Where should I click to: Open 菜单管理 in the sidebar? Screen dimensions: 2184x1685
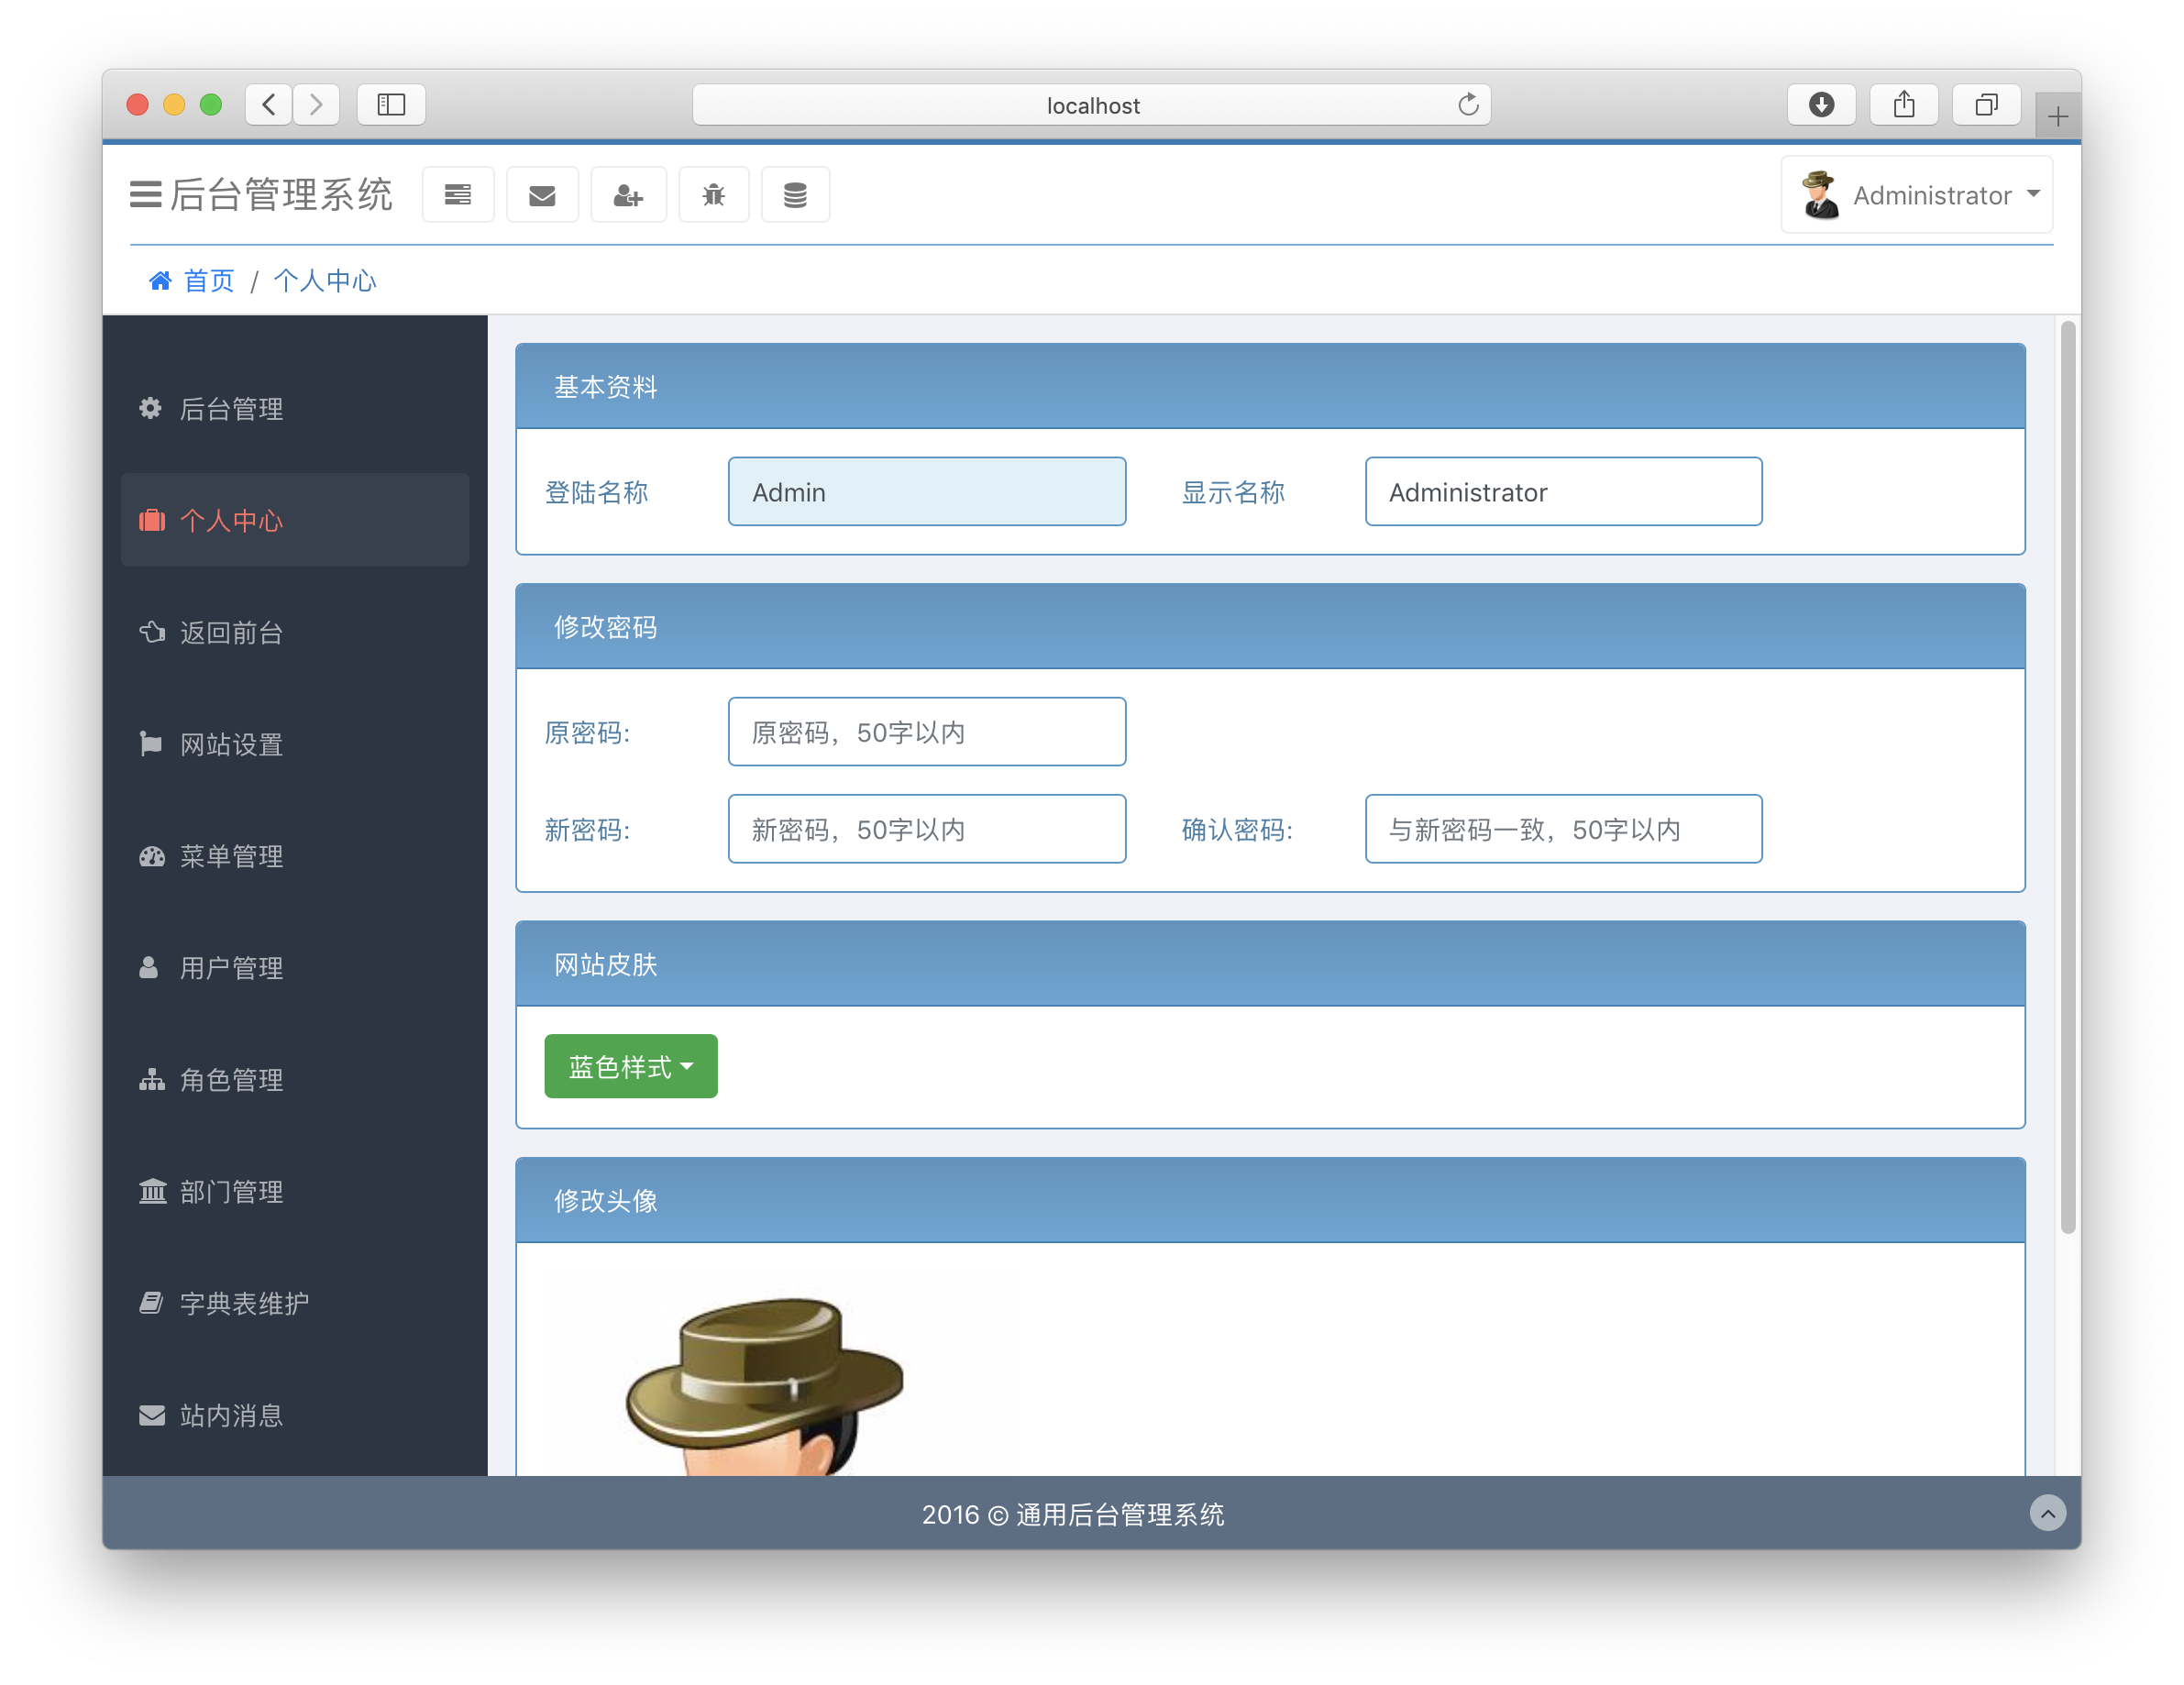[x=295, y=856]
